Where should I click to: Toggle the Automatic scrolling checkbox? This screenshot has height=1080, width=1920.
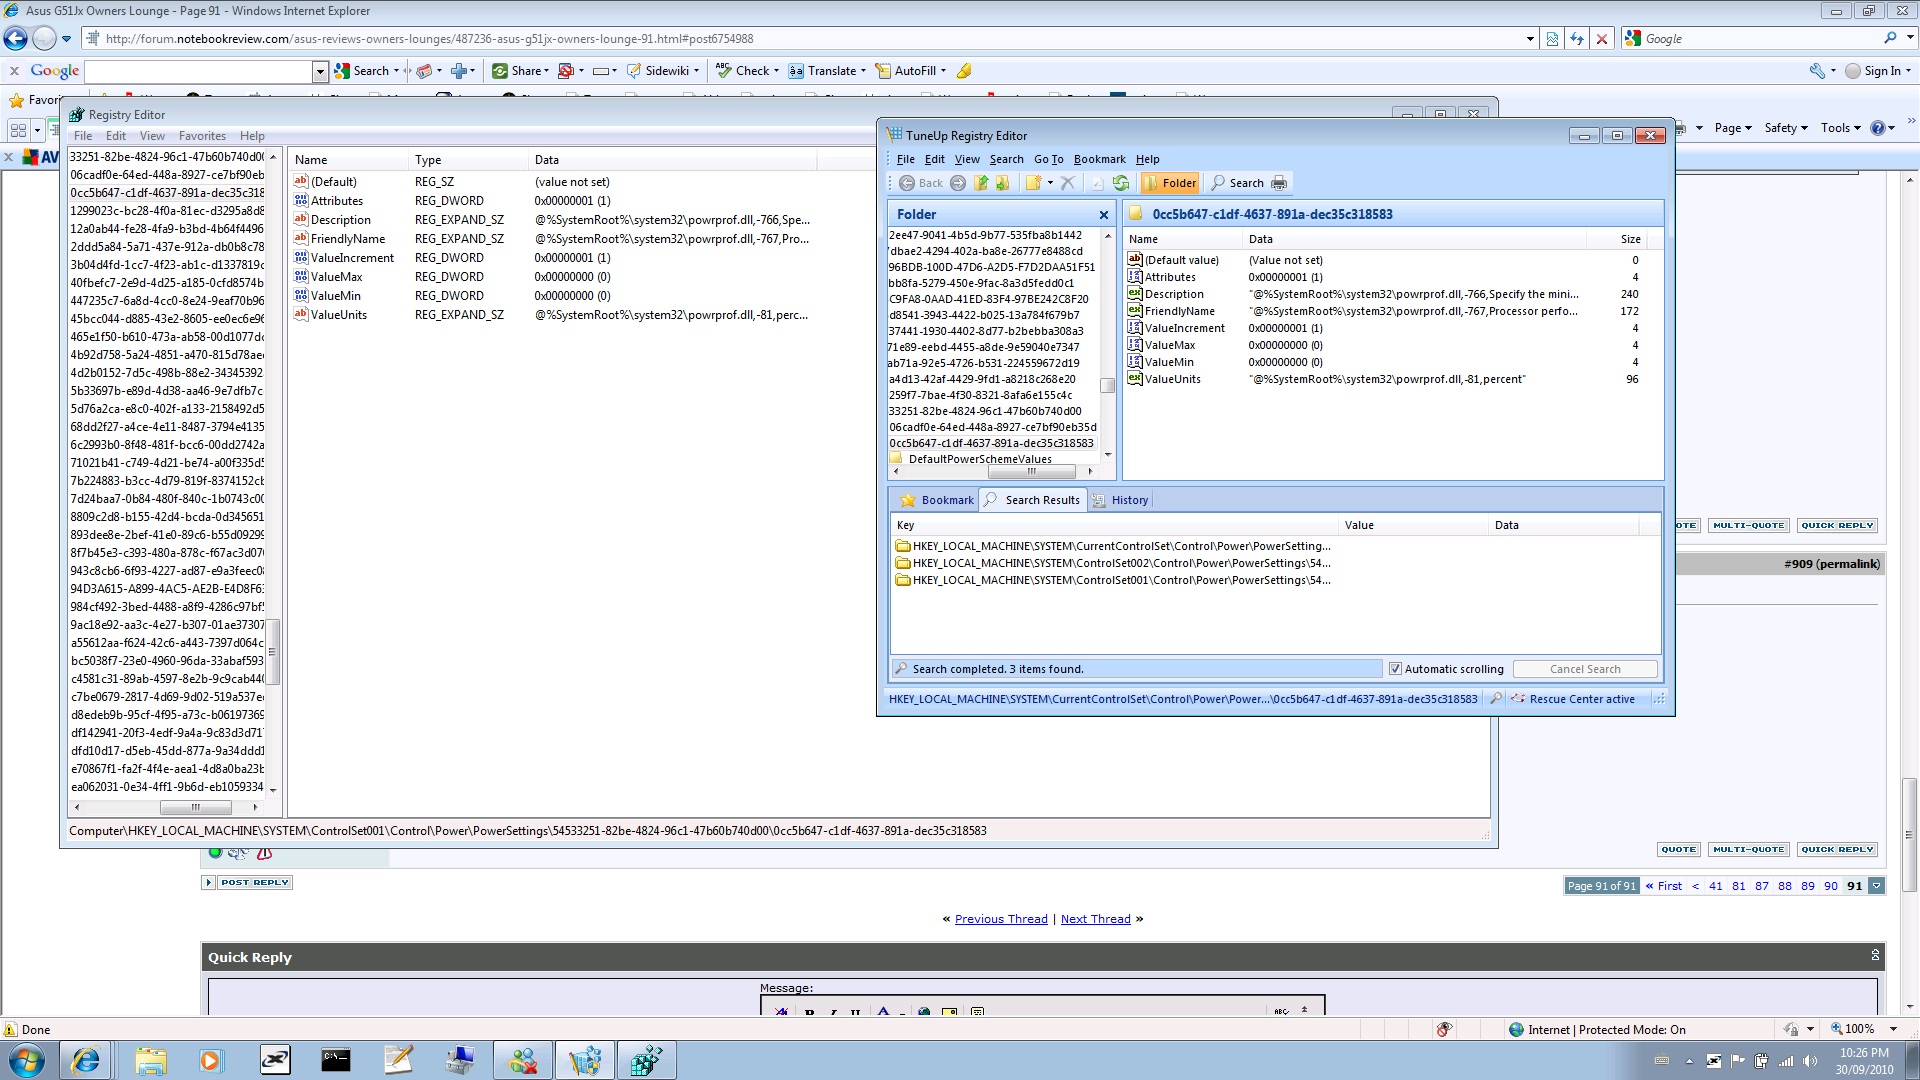click(1395, 669)
